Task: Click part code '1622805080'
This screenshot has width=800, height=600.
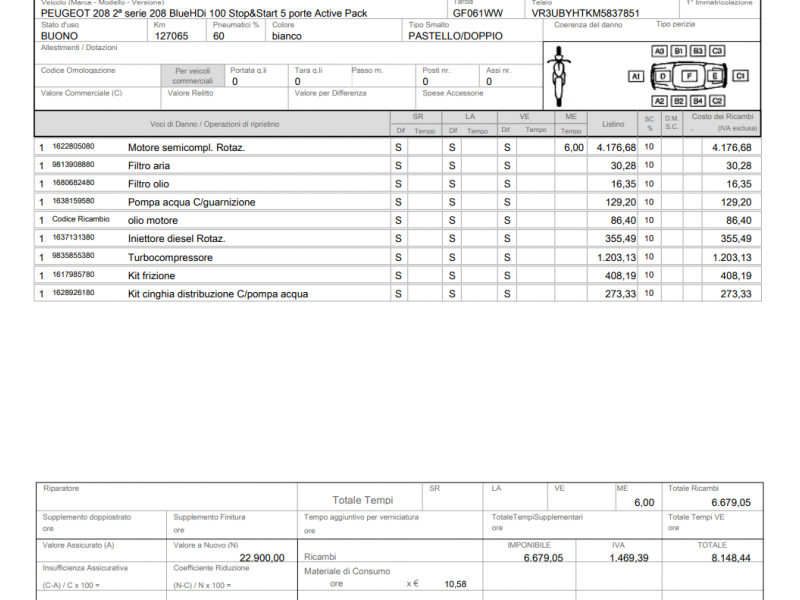Action: tap(73, 146)
